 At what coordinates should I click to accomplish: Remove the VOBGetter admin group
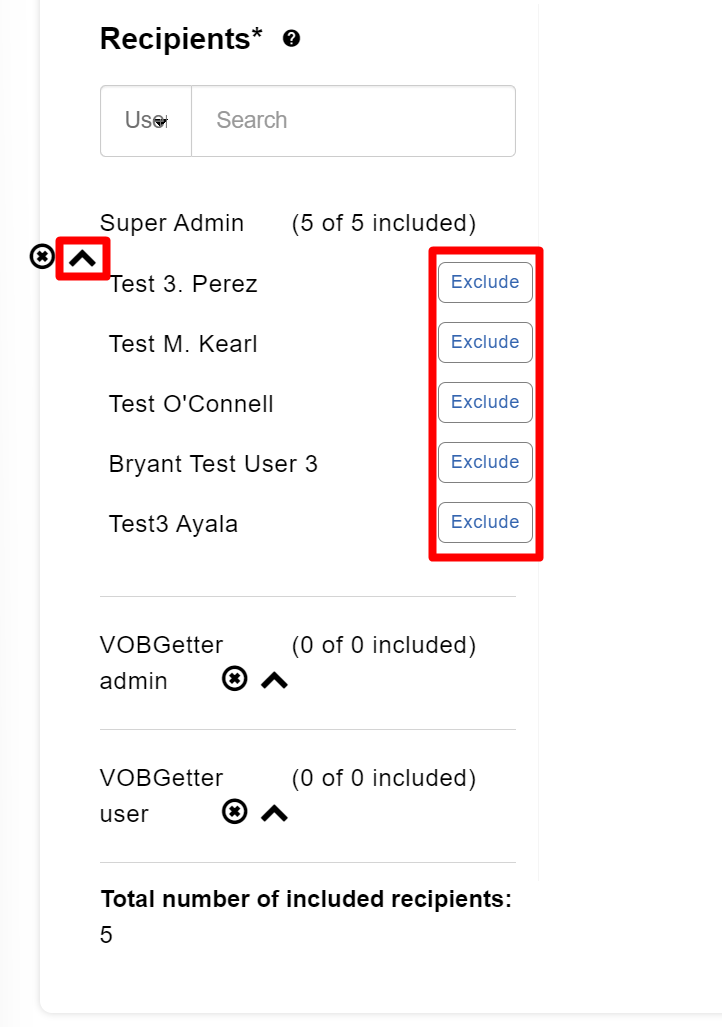(234, 680)
